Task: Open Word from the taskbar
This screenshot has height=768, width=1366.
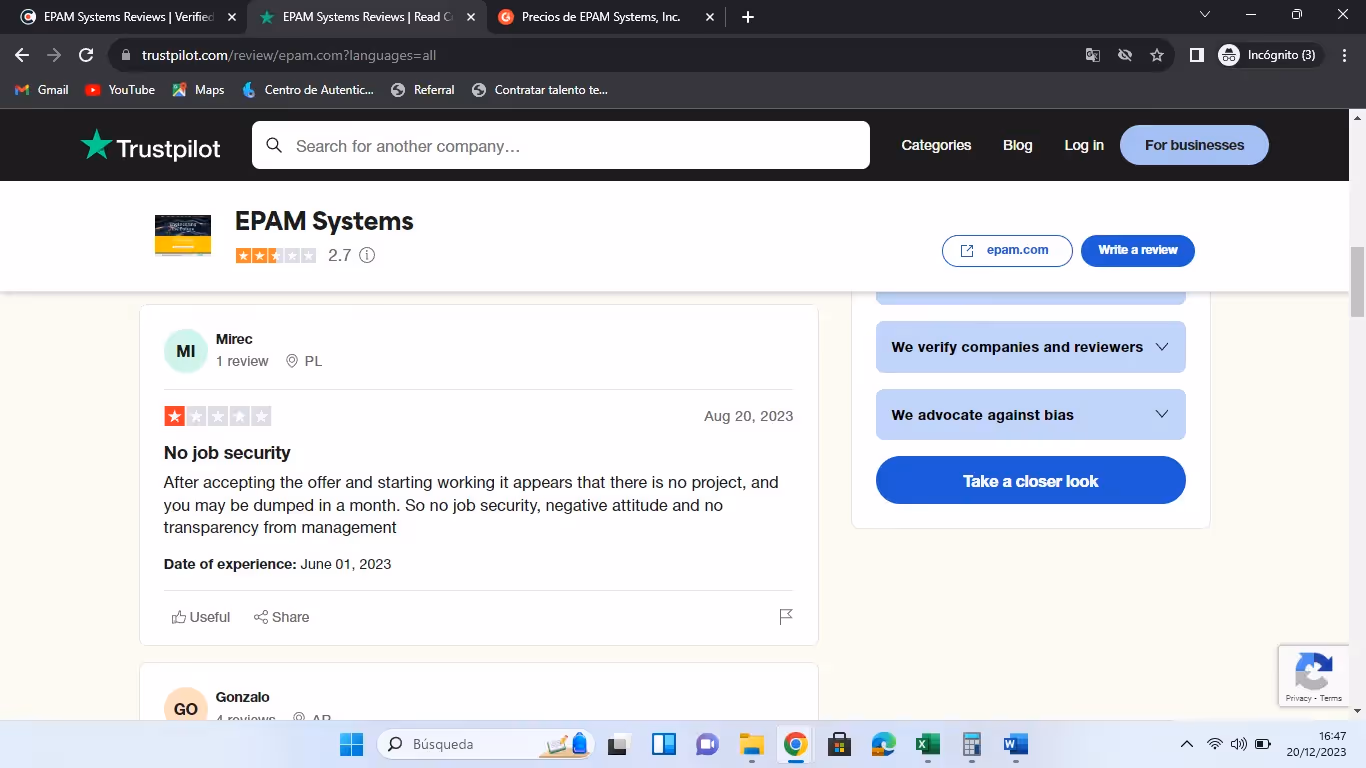Action: click(1015, 744)
